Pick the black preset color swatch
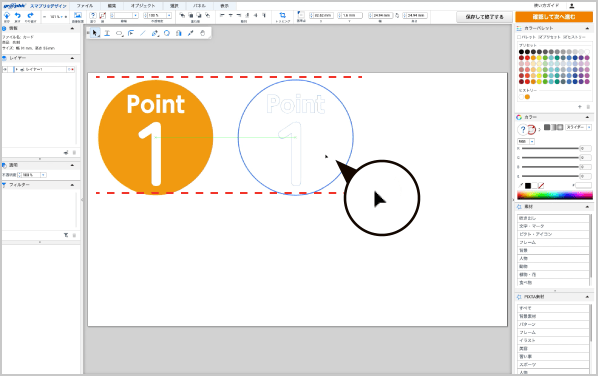The image size is (598, 376). [521, 52]
